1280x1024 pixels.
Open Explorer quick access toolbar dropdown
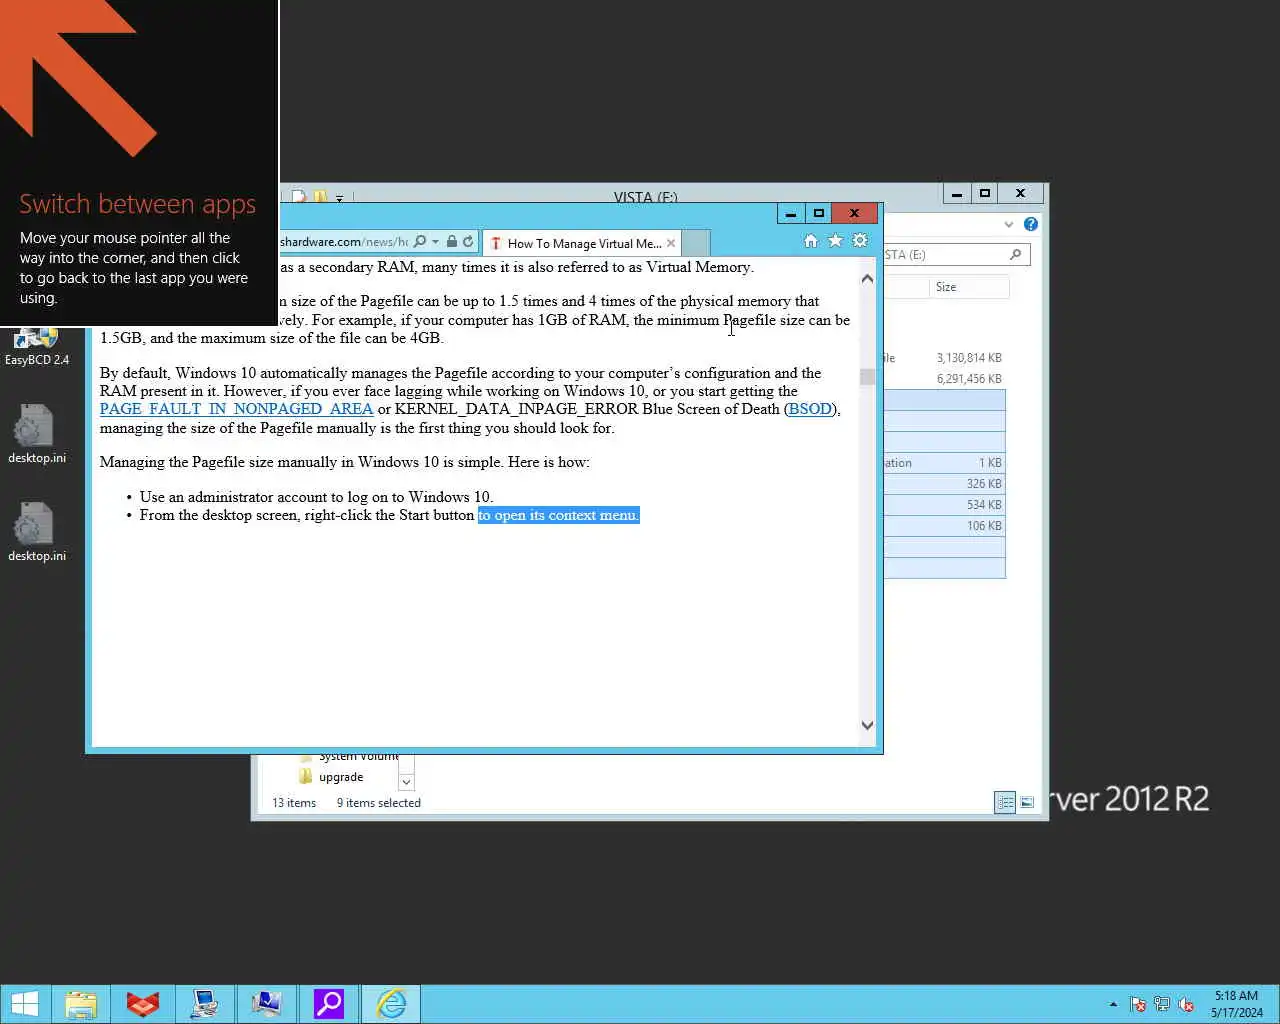pyautogui.click(x=339, y=198)
